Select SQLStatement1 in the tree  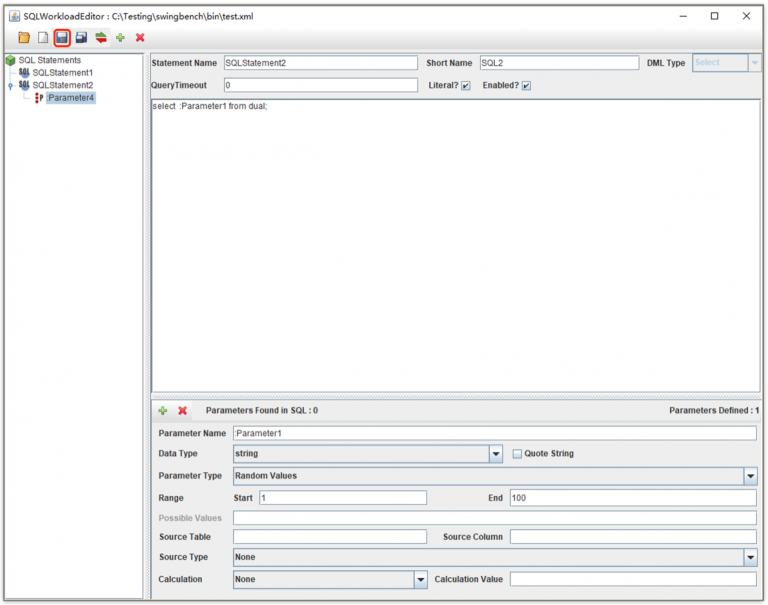coord(62,73)
